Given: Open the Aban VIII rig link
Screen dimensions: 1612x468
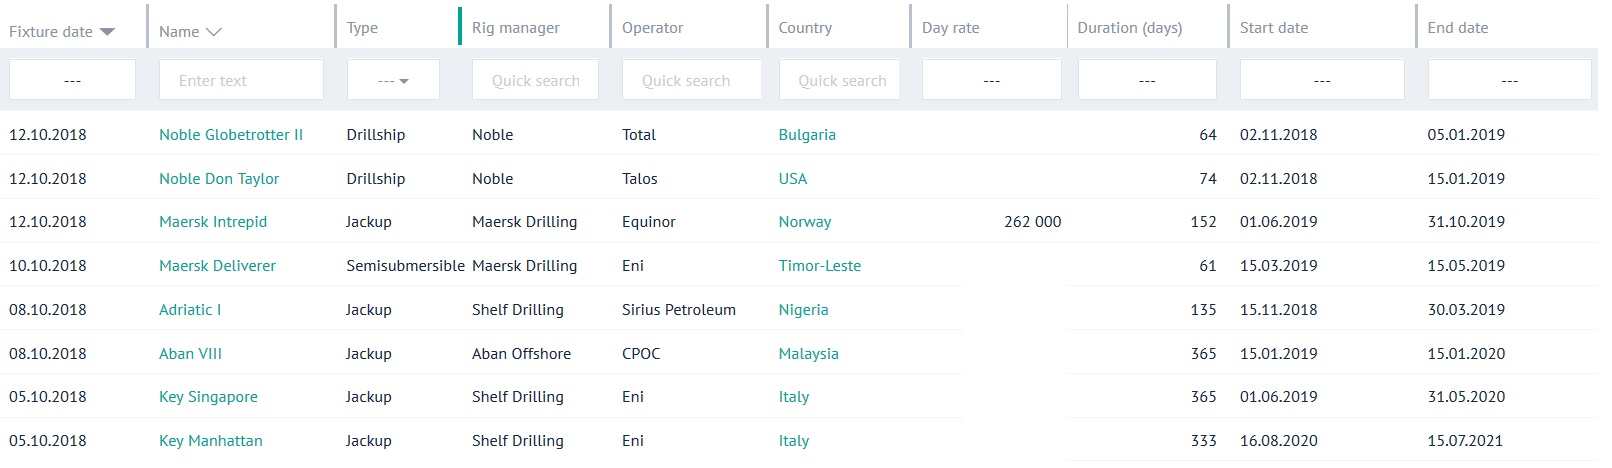Looking at the screenshot, I should coord(190,354).
